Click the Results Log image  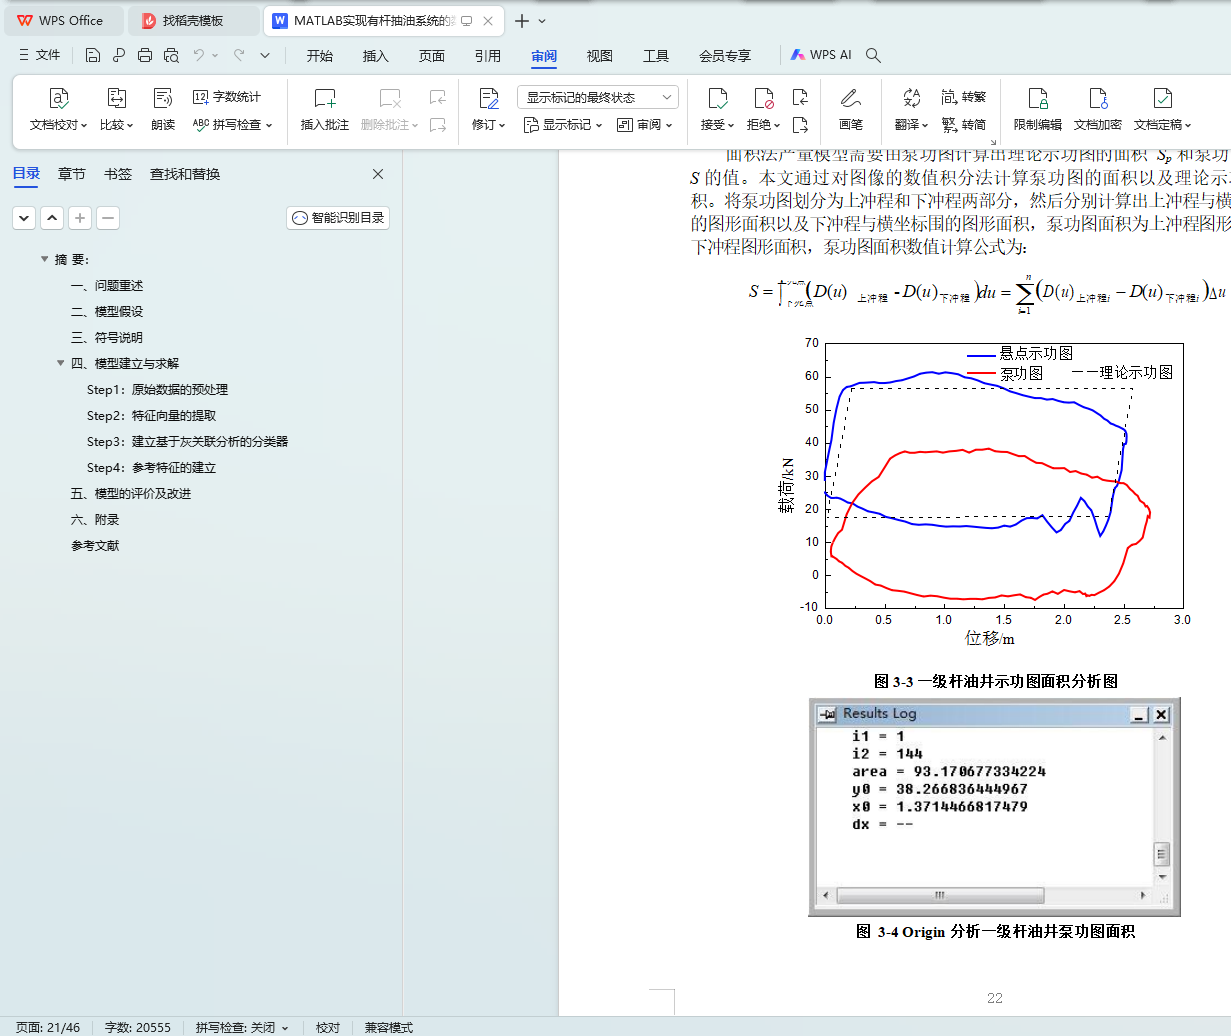tap(995, 807)
